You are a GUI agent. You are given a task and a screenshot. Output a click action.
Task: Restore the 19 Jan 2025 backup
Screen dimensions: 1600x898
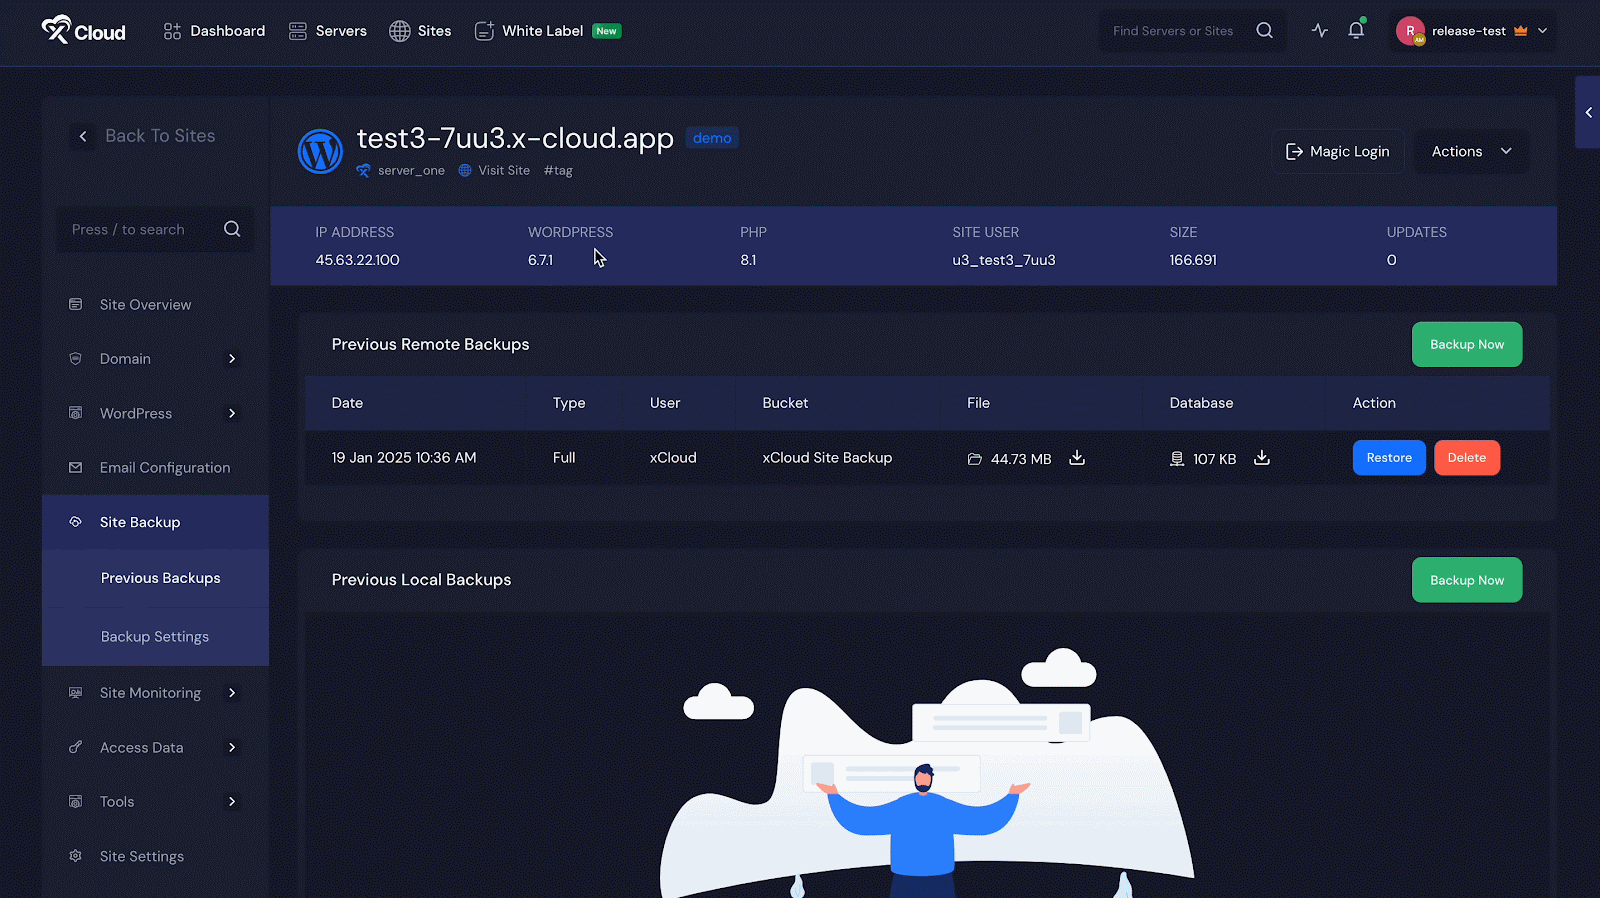[x=1389, y=458]
